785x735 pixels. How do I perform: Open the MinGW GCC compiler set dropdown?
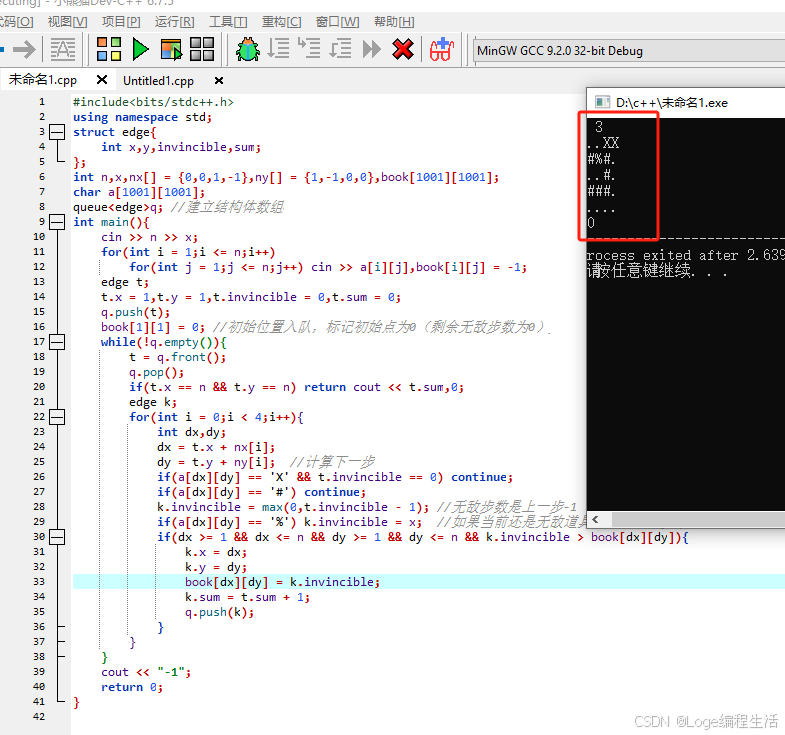628,51
